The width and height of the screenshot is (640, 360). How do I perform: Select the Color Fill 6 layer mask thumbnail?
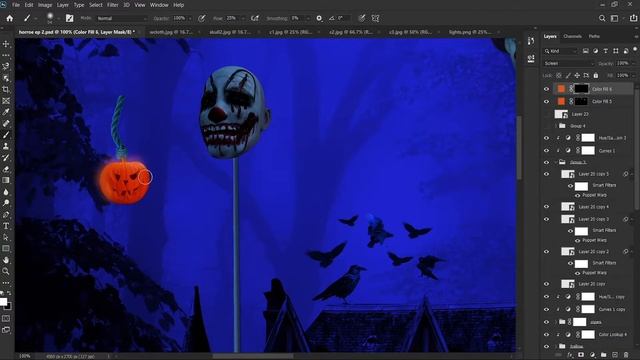point(581,89)
